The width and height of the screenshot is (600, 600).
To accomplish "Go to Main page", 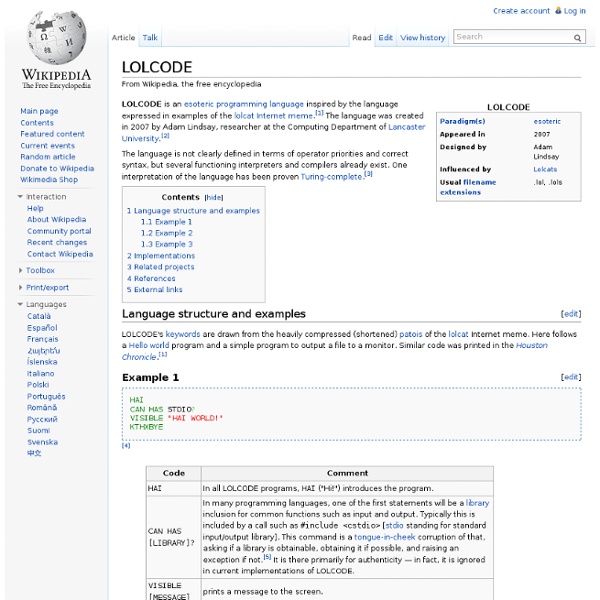I will (39, 111).
